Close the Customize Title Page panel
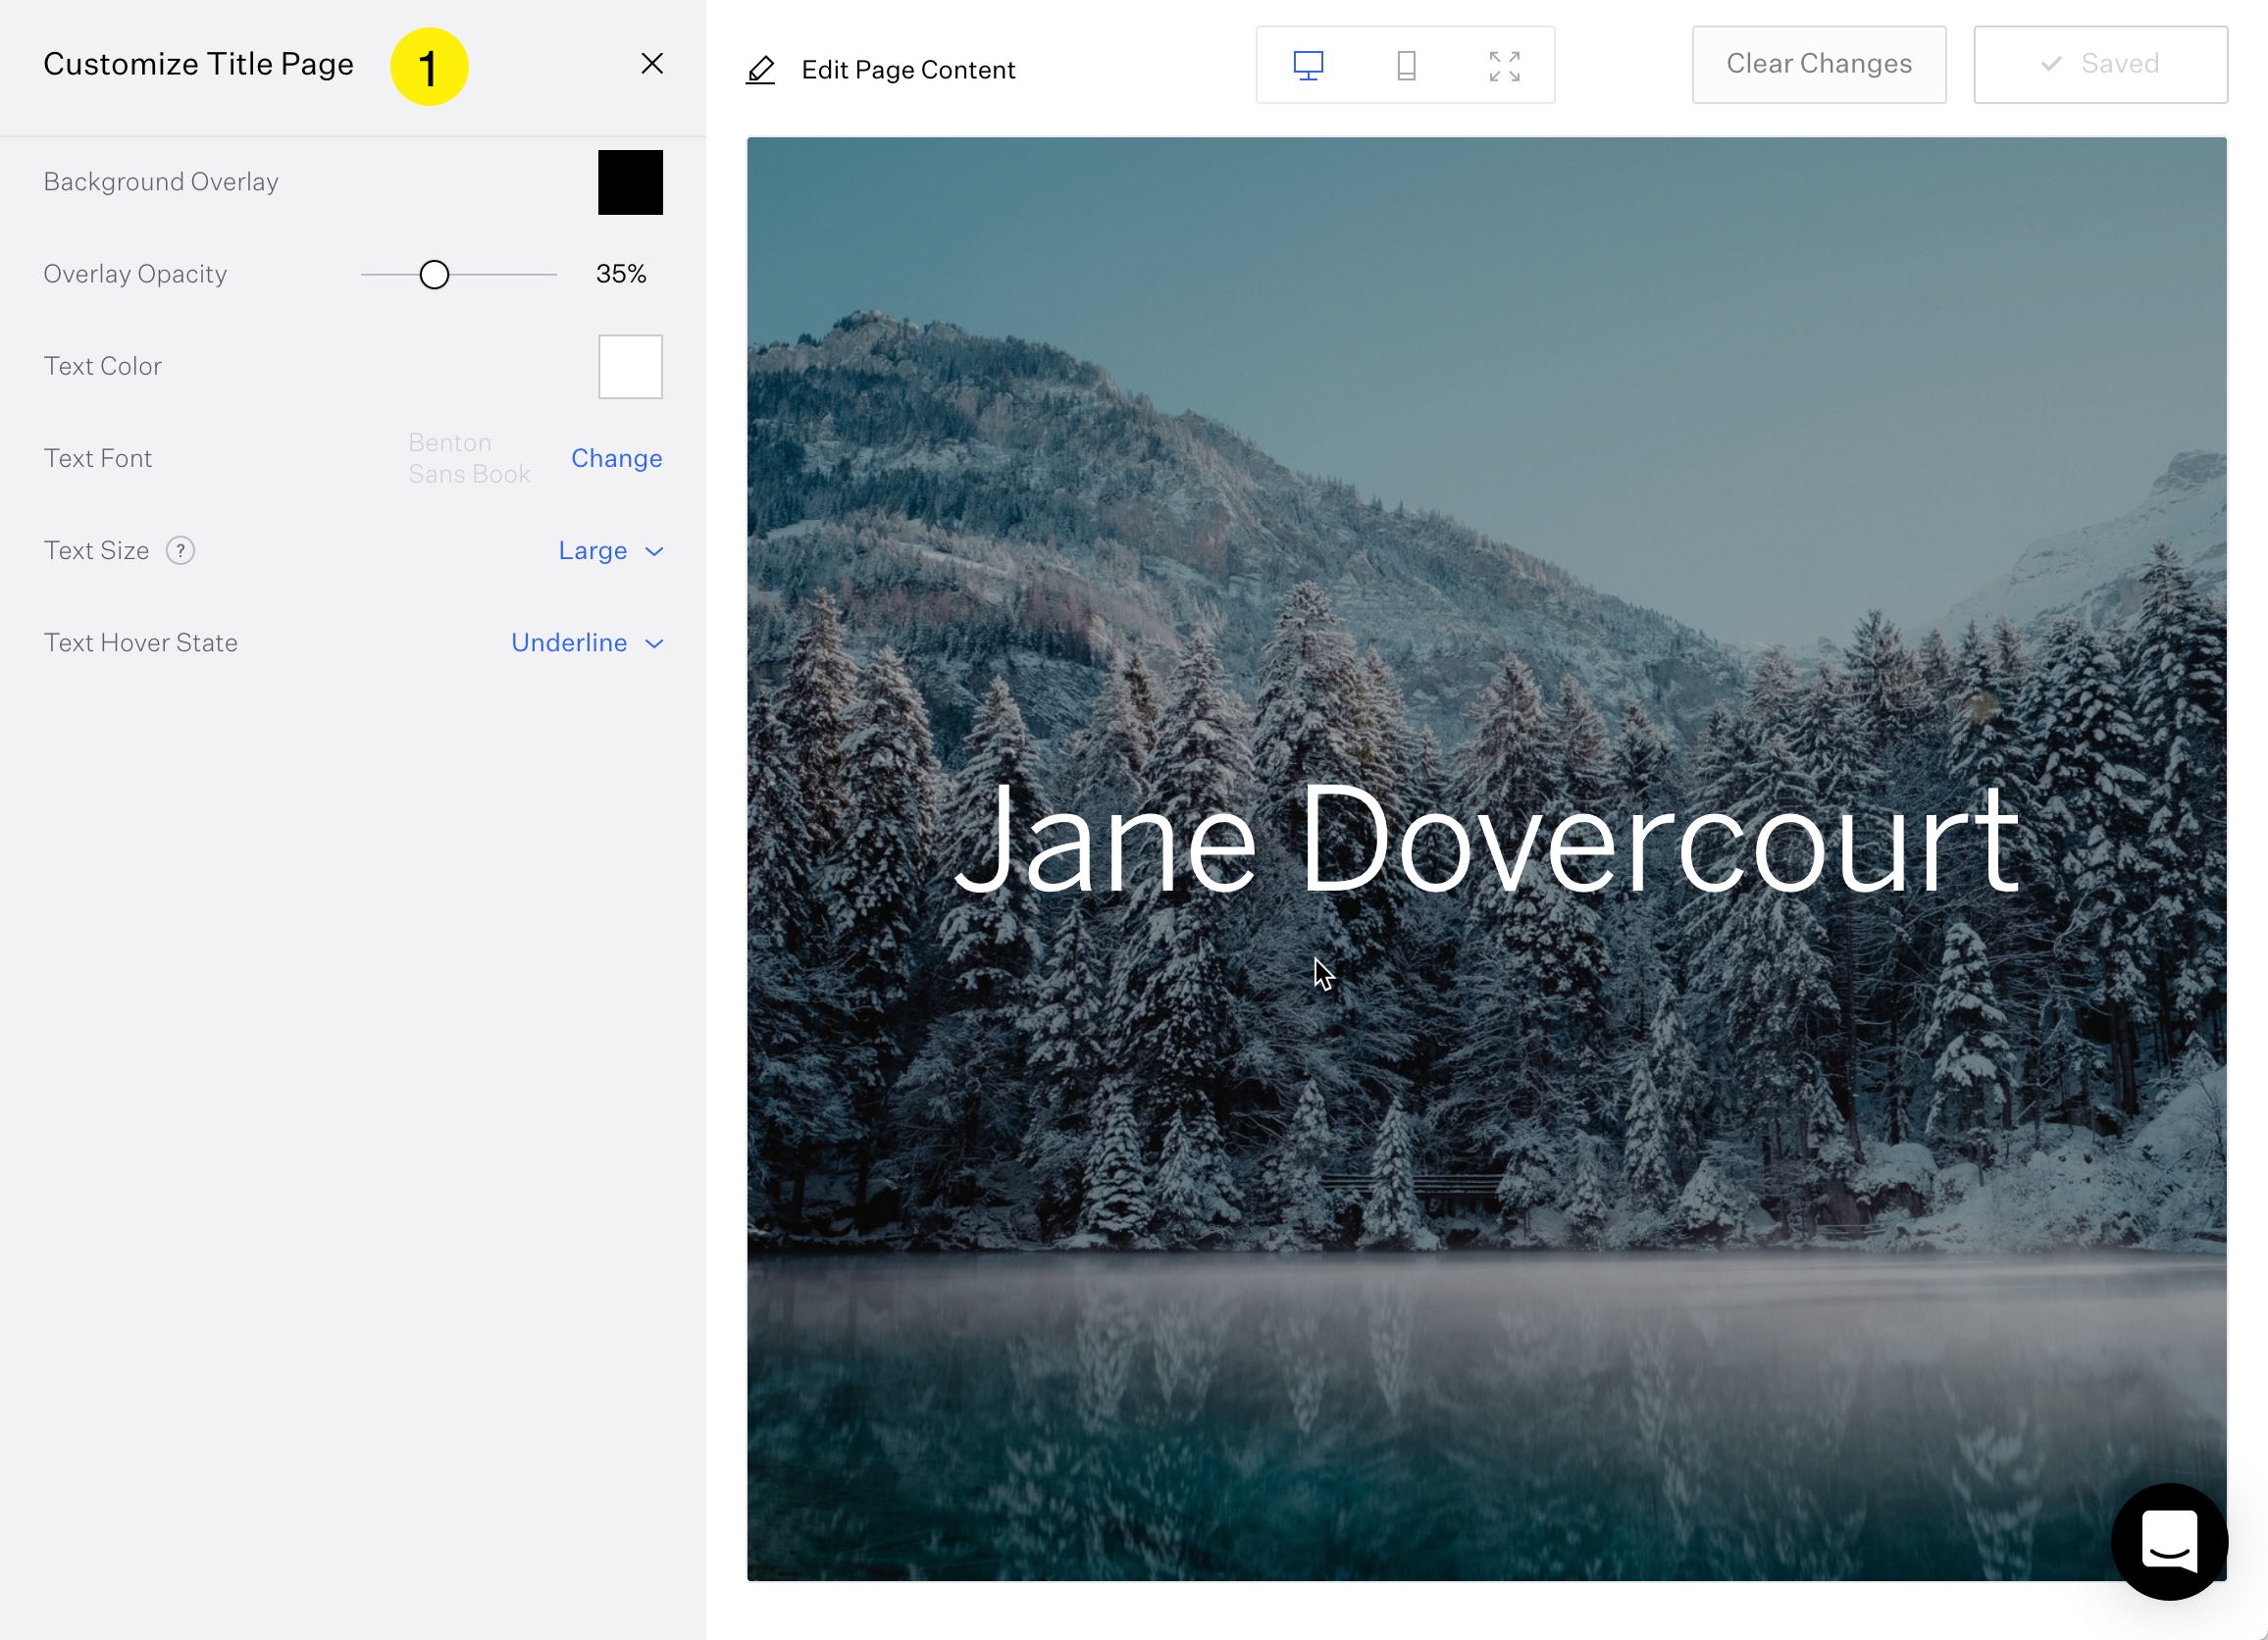The height and width of the screenshot is (1640, 2268). point(652,64)
